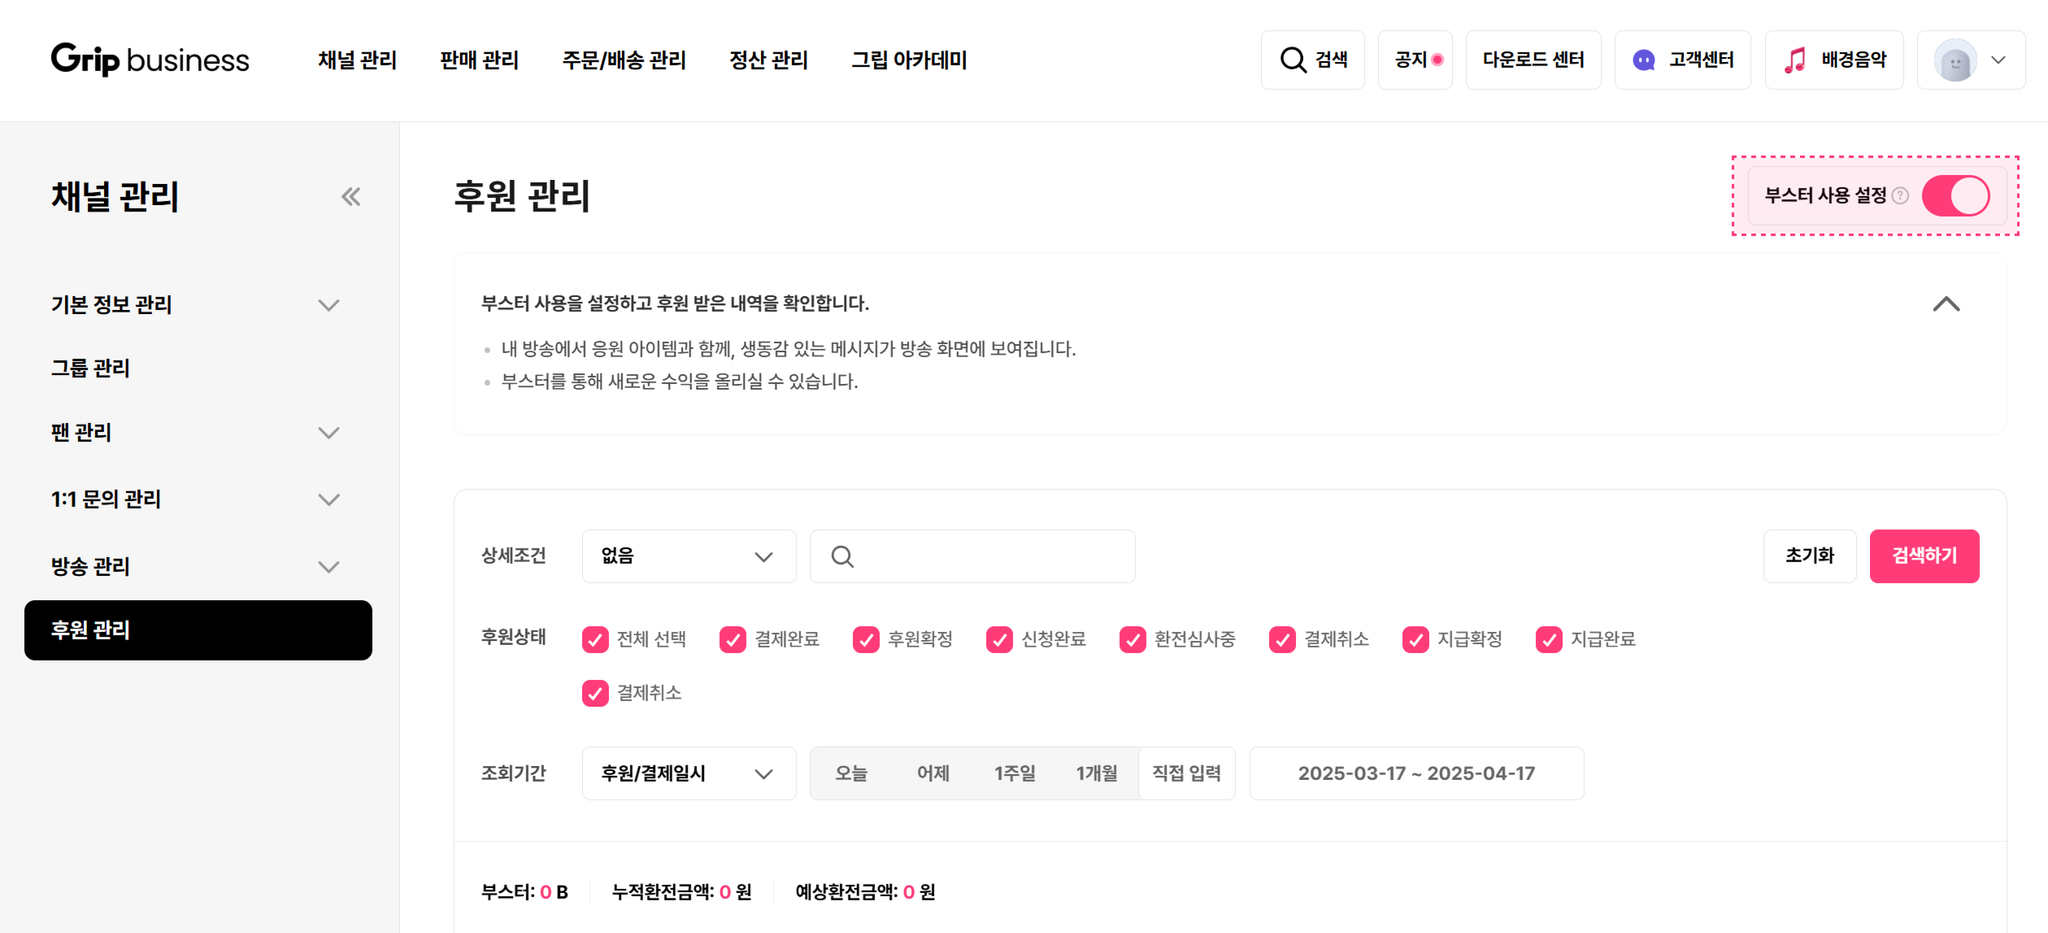
Task: Uncheck the 지급완료 checkbox
Action: pos(1548,639)
